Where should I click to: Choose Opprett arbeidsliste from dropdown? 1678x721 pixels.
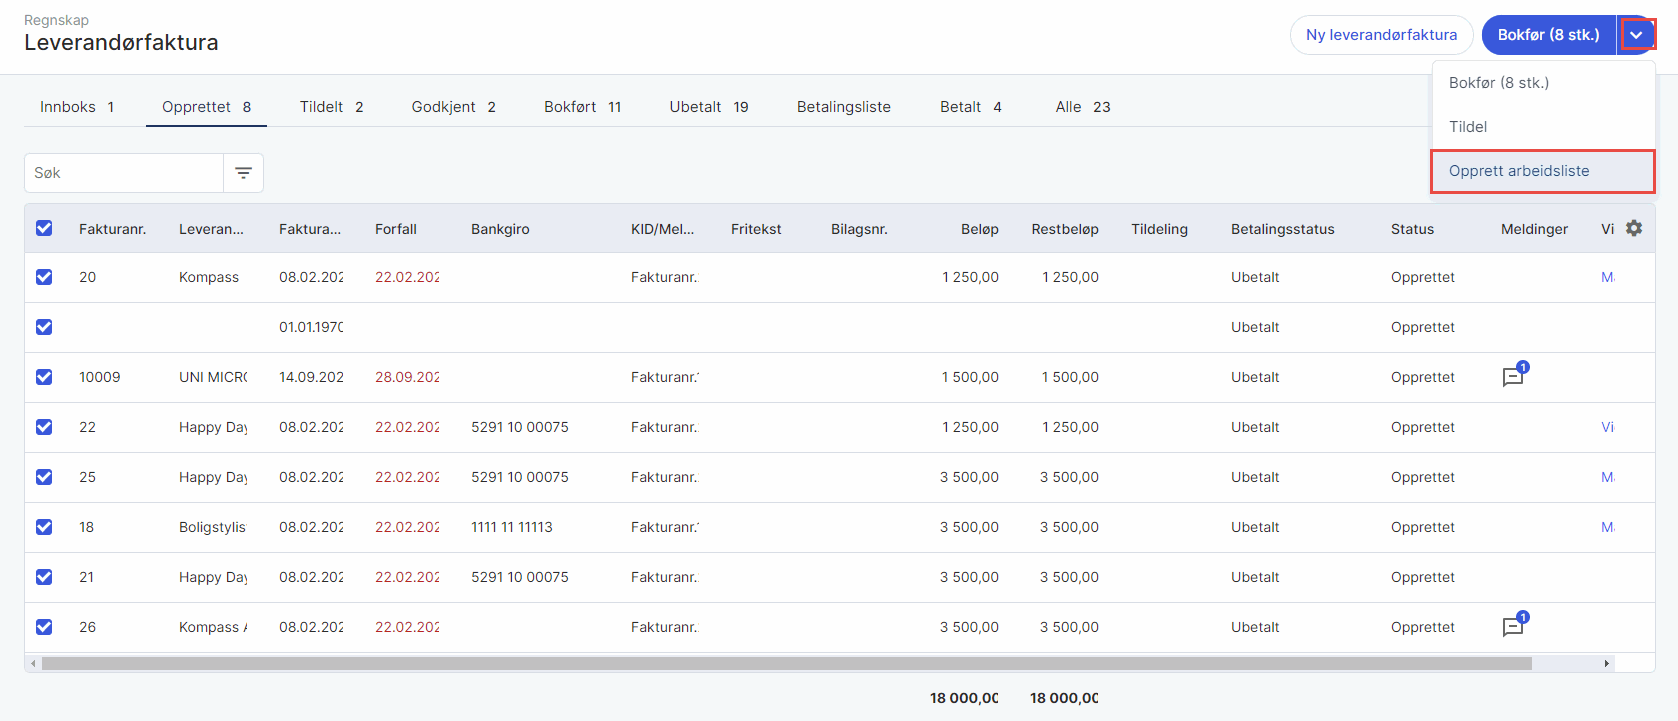(1518, 171)
